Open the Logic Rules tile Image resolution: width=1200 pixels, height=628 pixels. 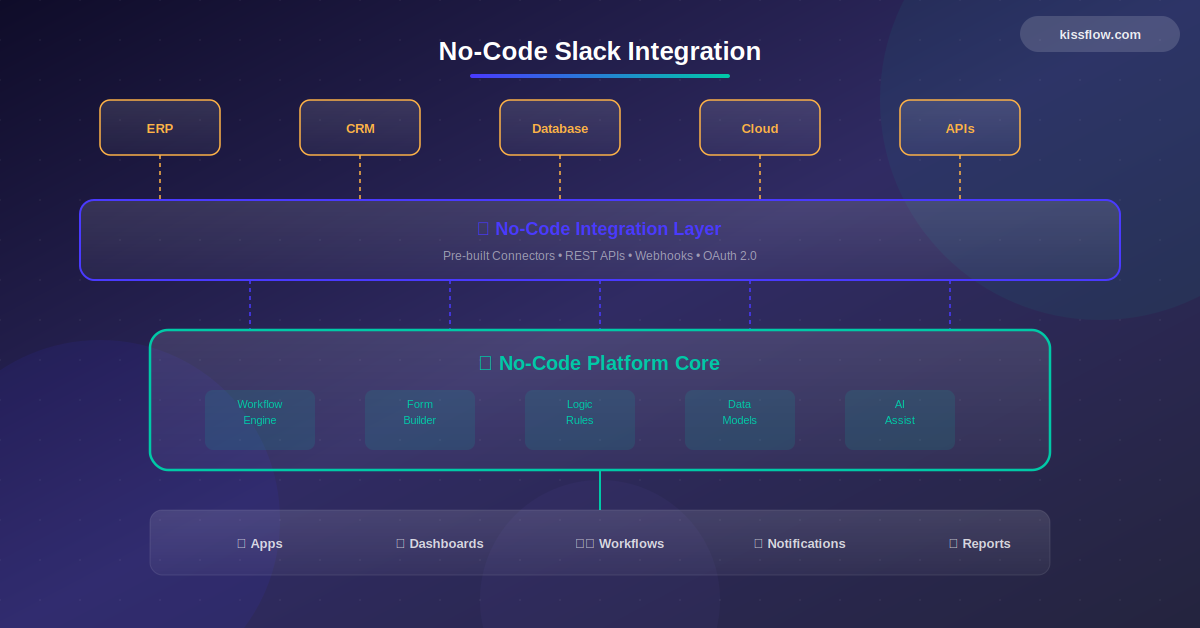coord(580,420)
